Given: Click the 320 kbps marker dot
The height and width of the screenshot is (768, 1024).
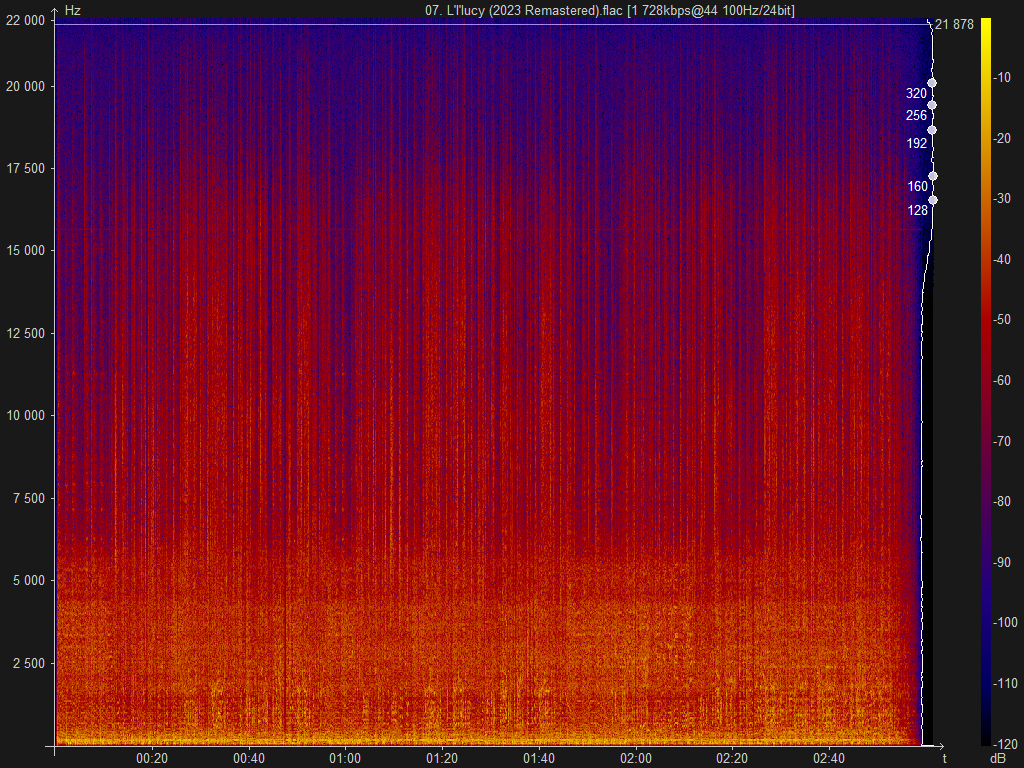Looking at the screenshot, I should (x=932, y=83).
